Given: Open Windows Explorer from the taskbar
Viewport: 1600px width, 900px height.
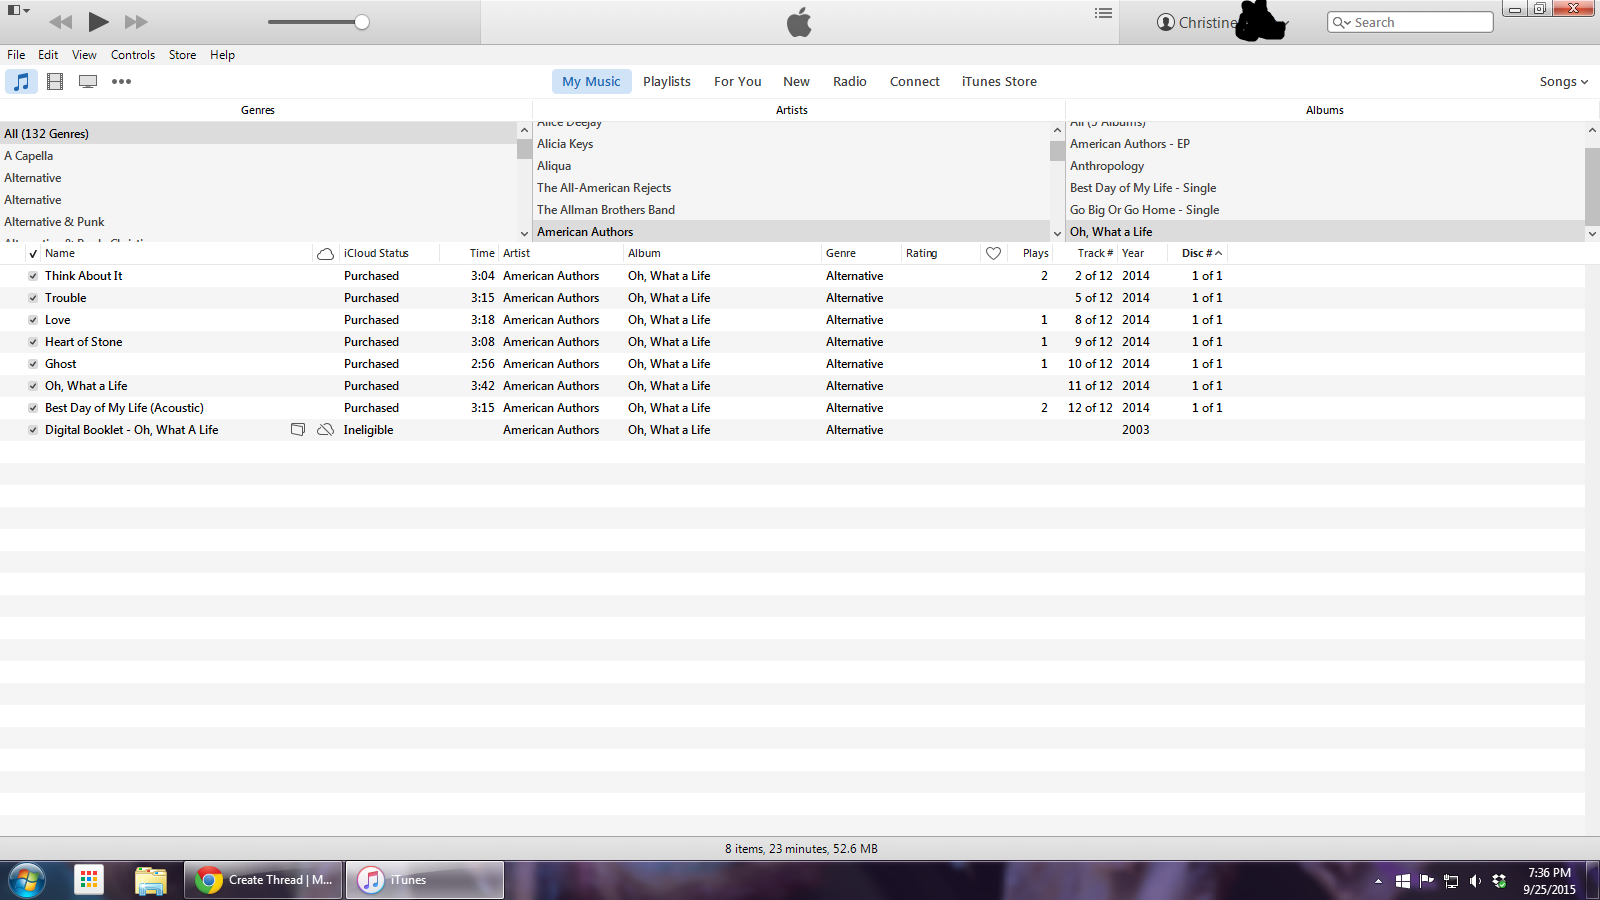Looking at the screenshot, I should 150,880.
